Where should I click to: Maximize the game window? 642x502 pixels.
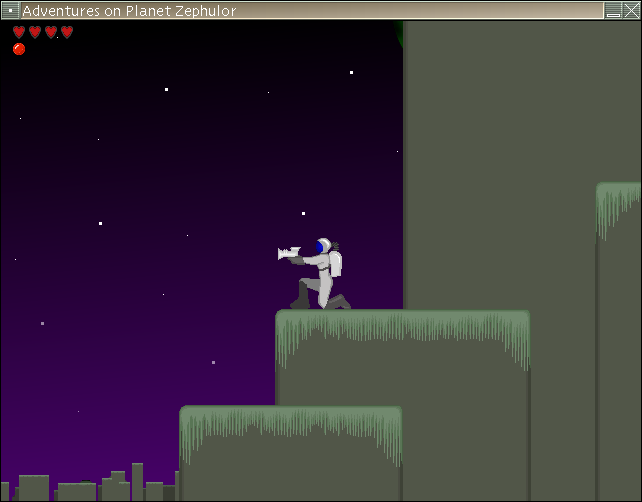tap(612, 10)
